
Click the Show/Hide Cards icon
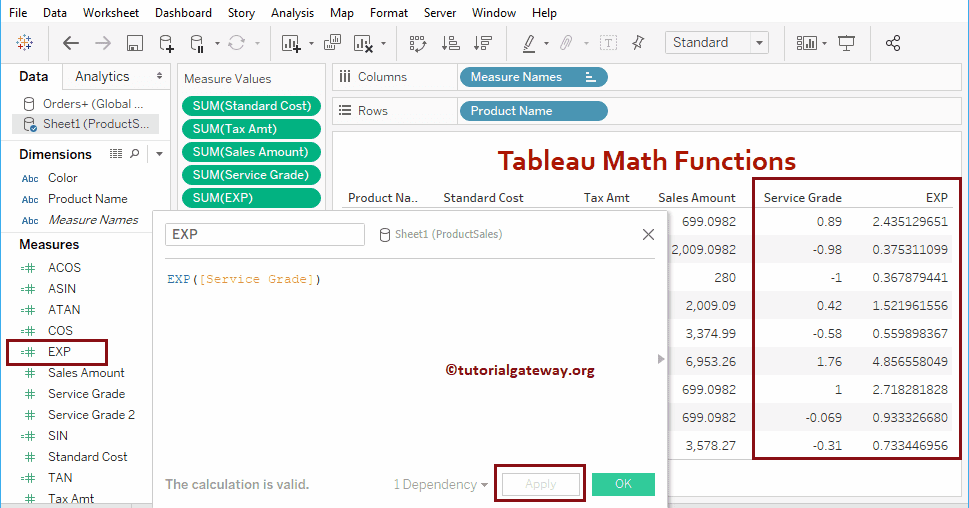[x=806, y=43]
